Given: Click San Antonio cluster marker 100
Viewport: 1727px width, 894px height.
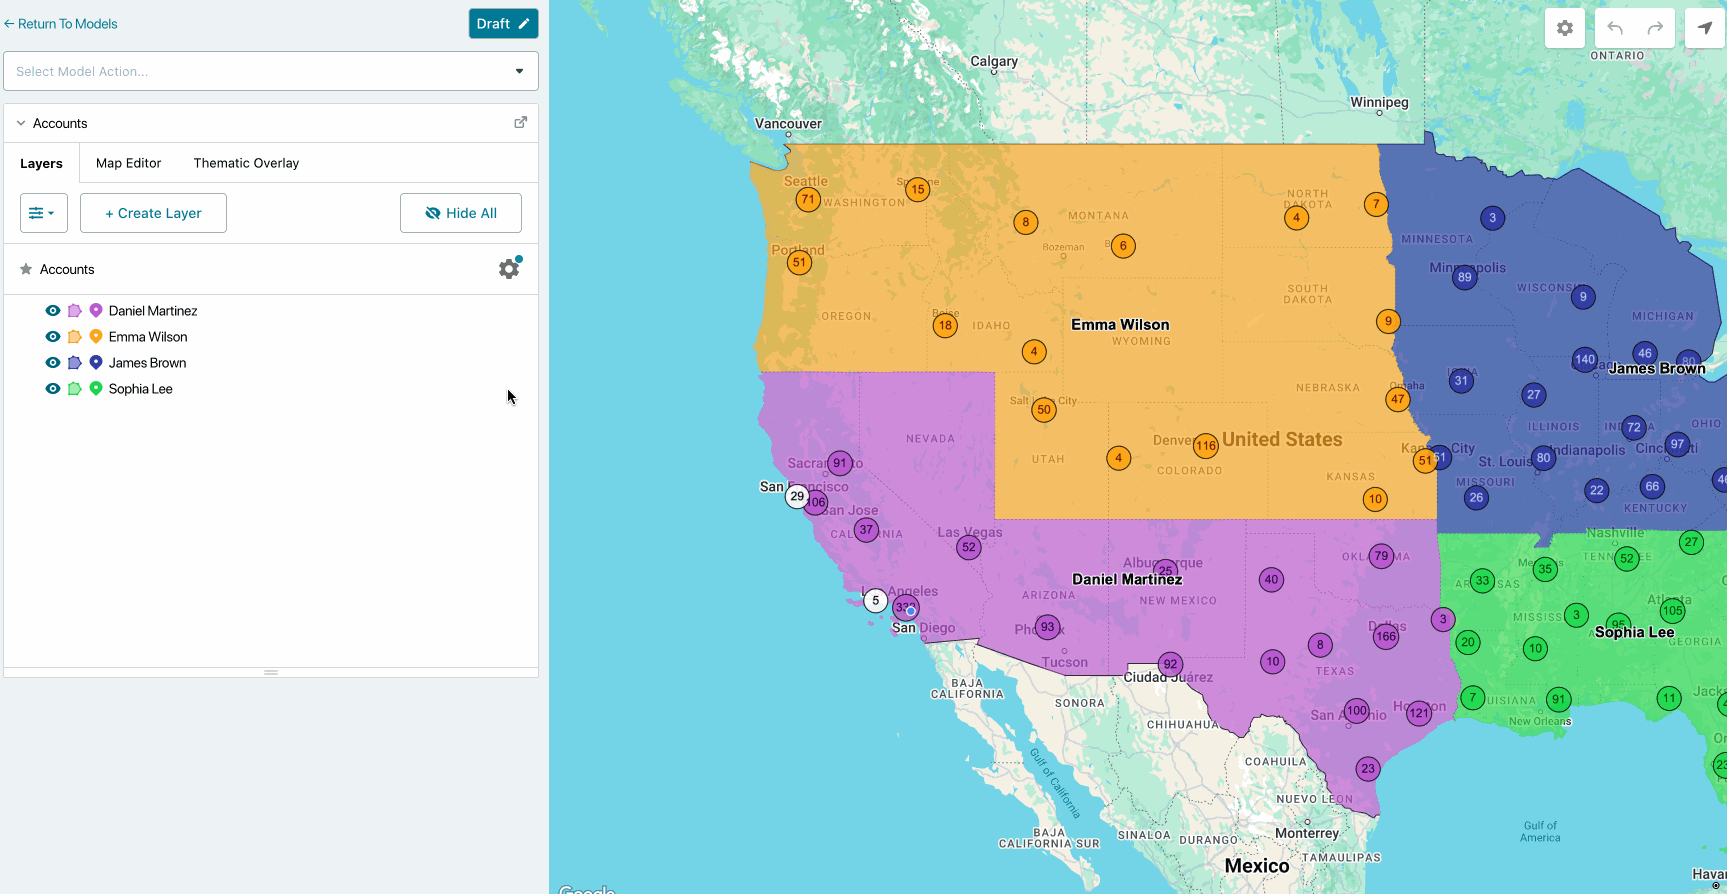Looking at the screenshot, I should tap(1357, 711).
